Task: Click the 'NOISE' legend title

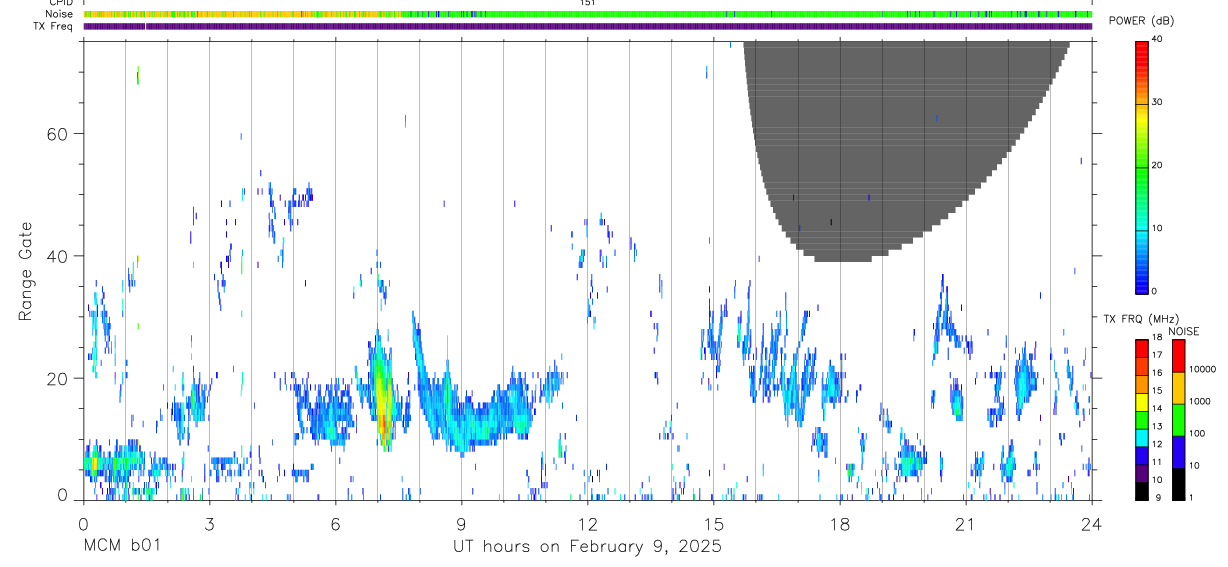Action: point(1184,331)
